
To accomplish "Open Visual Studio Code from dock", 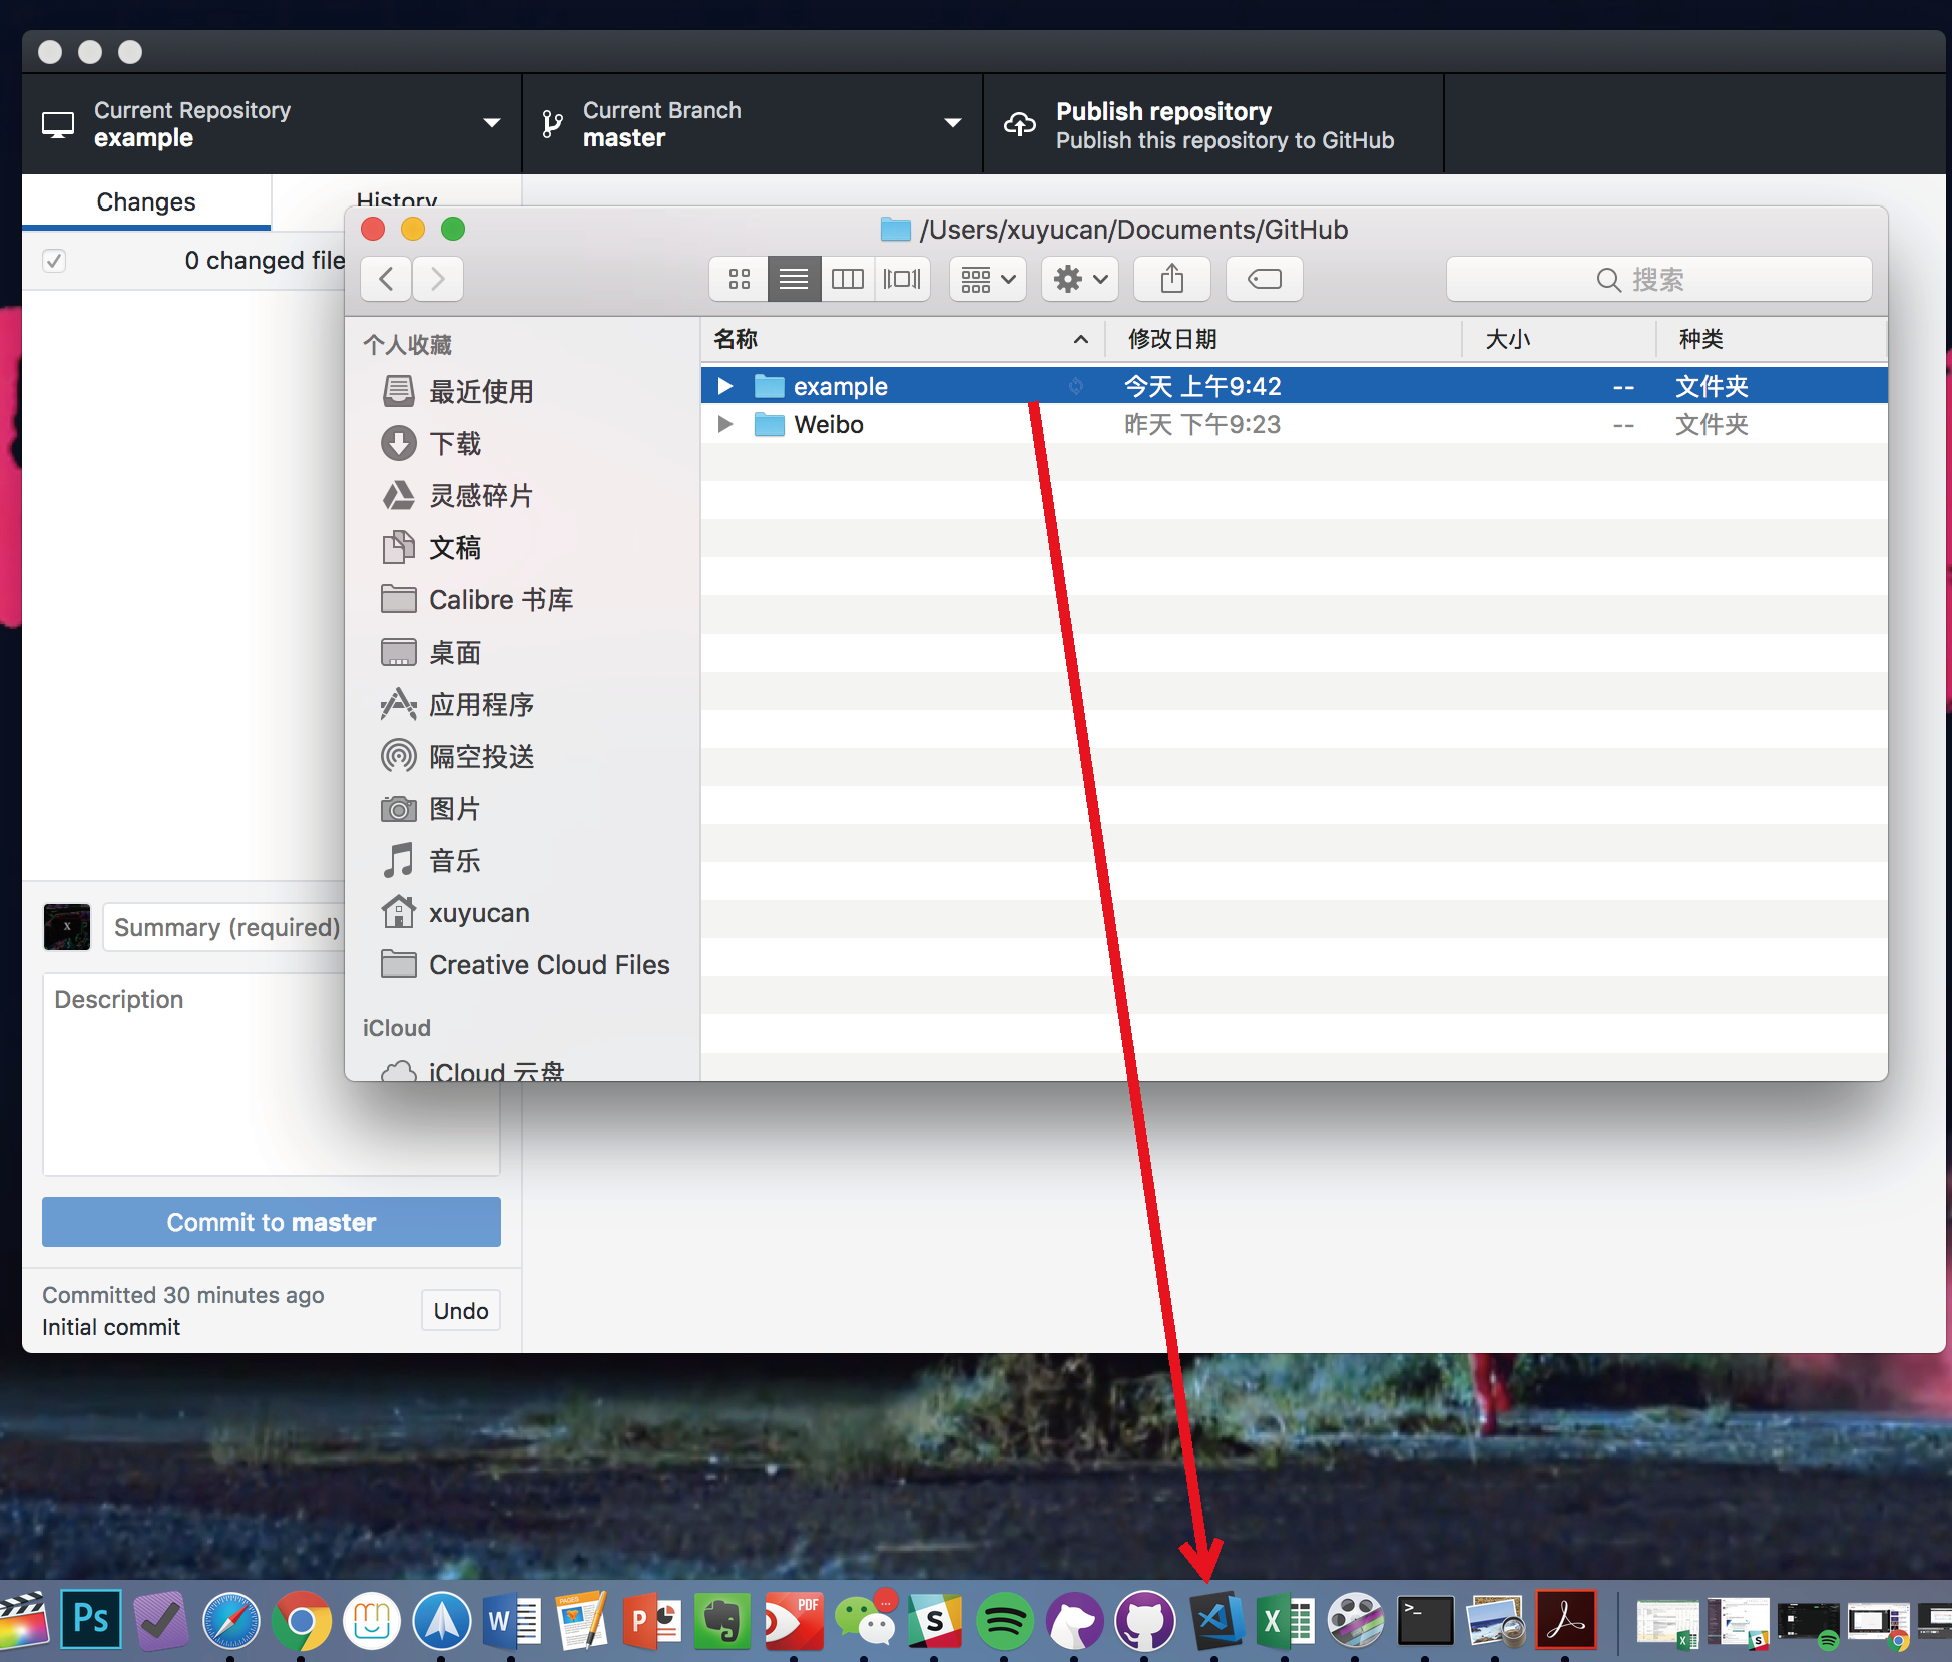I will 1216,1620.
